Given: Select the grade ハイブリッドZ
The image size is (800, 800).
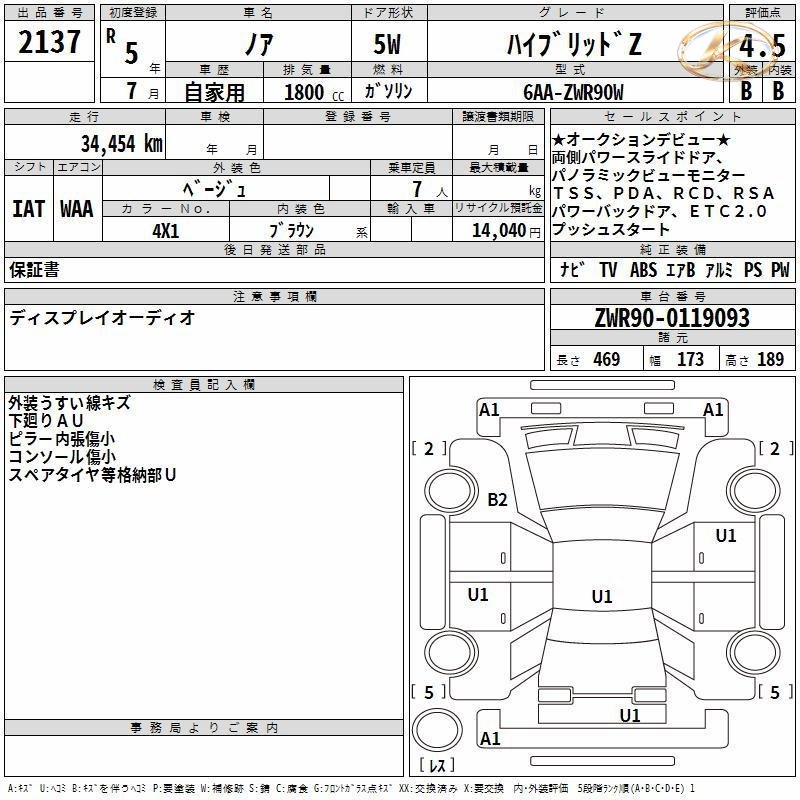Looking at the screenshot, I should (573, 44).
